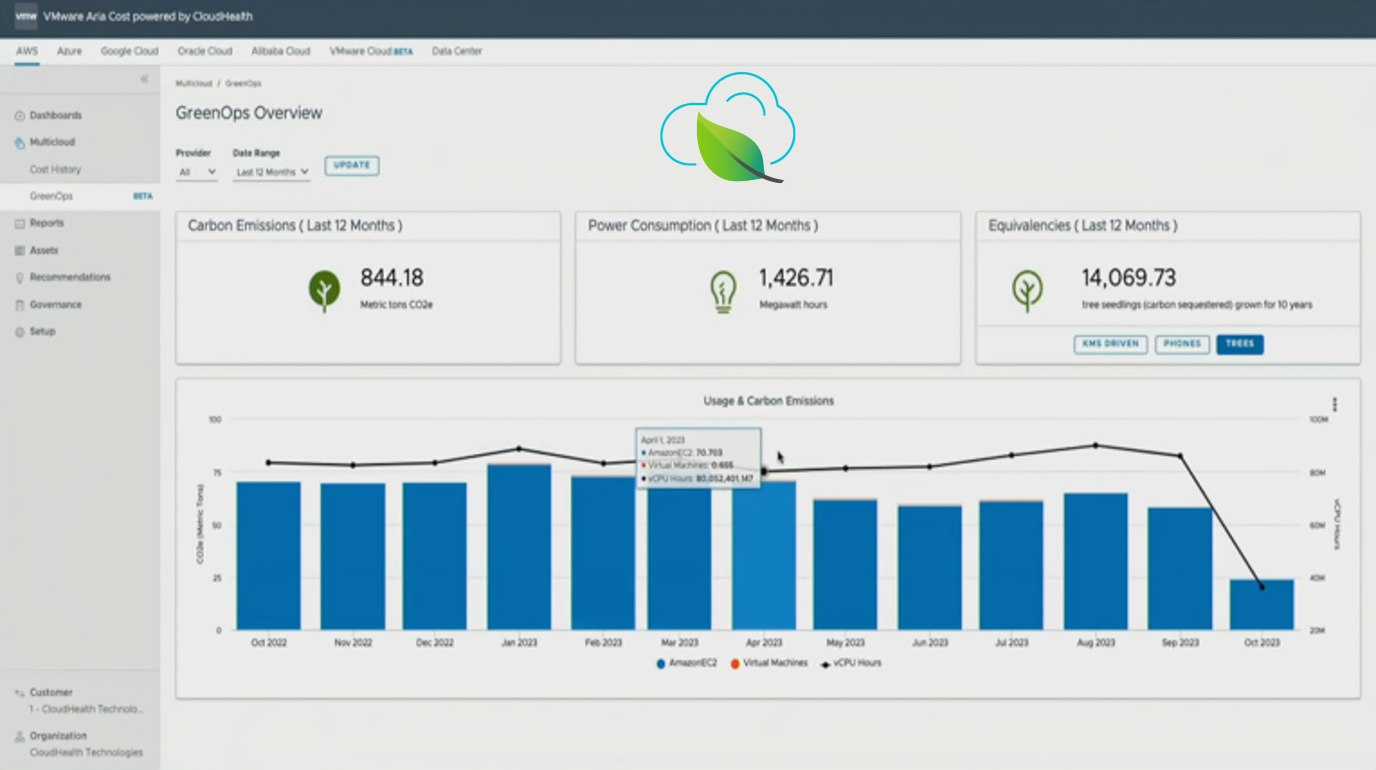Collapse the left sidebar with double-chevron icon
The height and width of the screenshot is (770, 1376).
click(144, 79)
